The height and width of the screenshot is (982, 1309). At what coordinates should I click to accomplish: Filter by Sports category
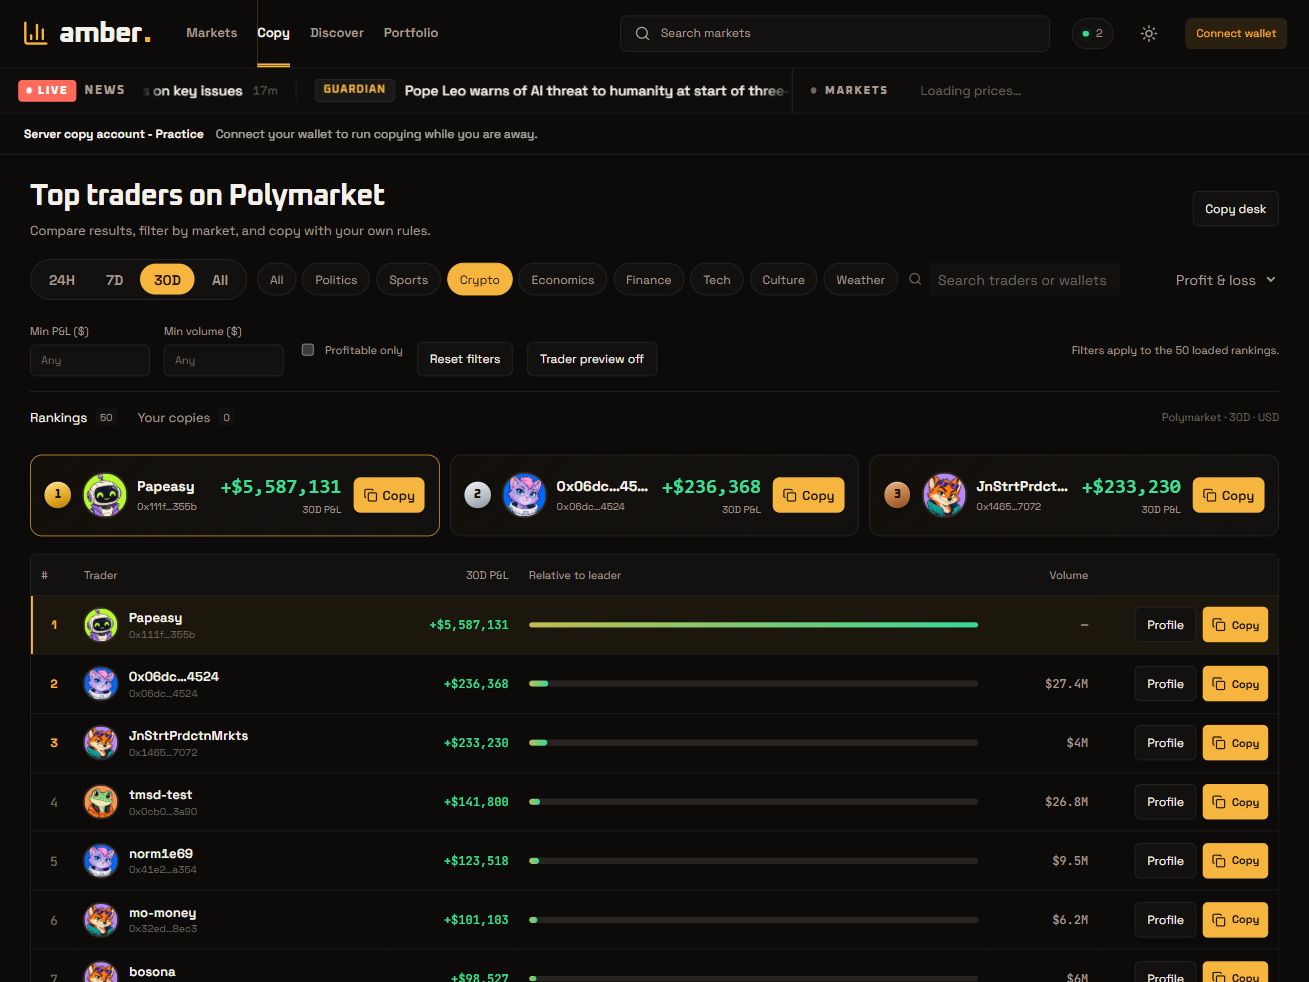pos(408,280)
